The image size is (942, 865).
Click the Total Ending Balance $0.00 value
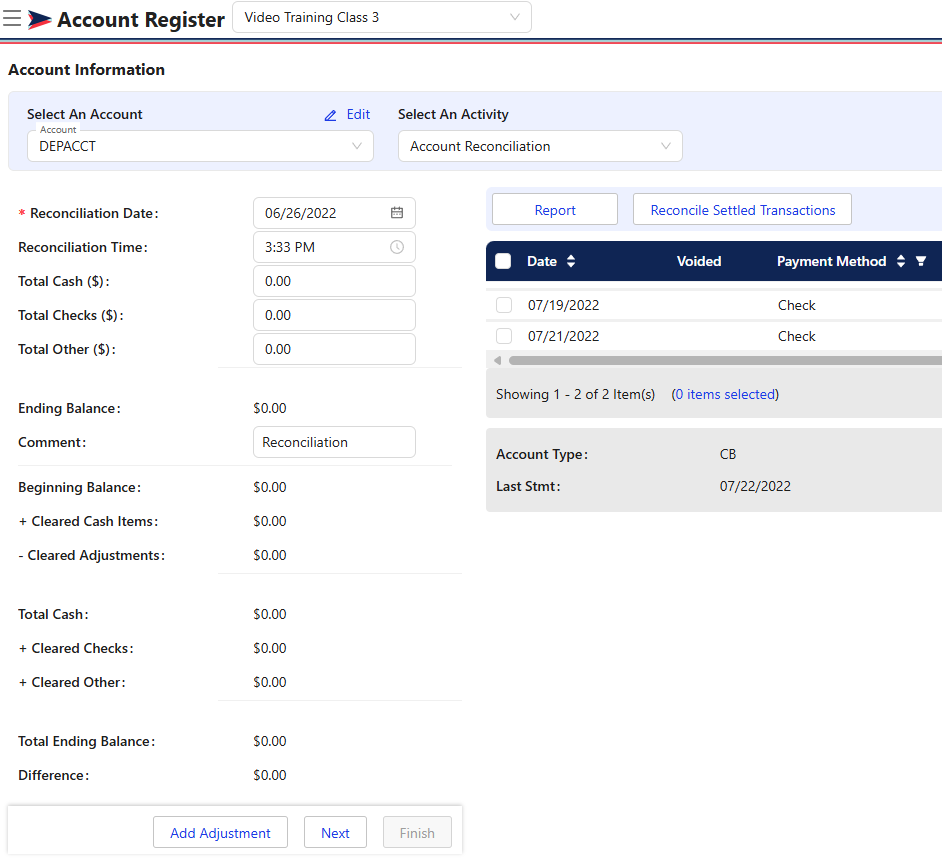point(270,741)
